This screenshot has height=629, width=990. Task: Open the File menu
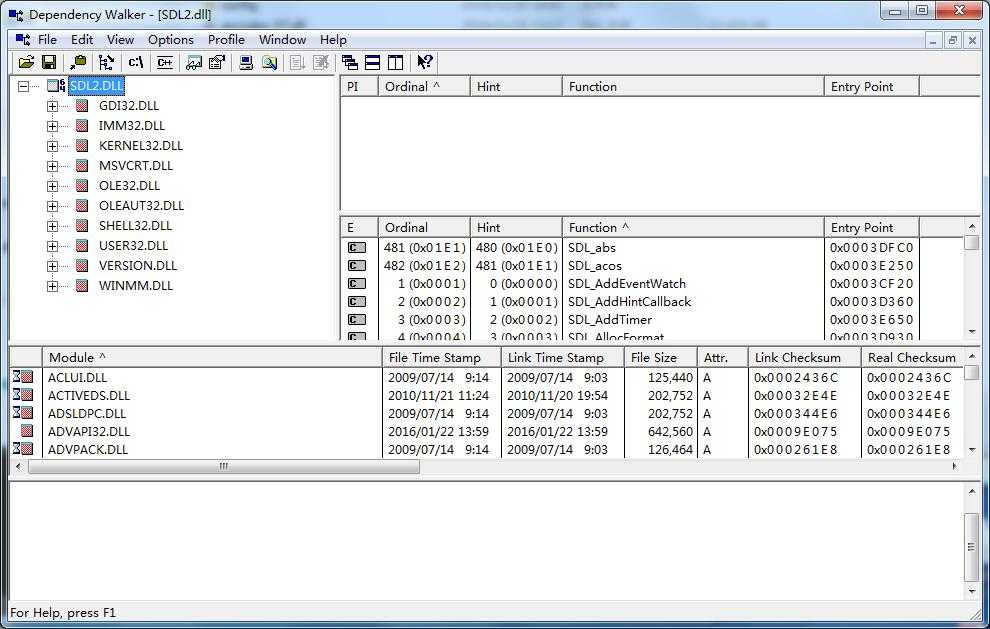pos(47,40)
